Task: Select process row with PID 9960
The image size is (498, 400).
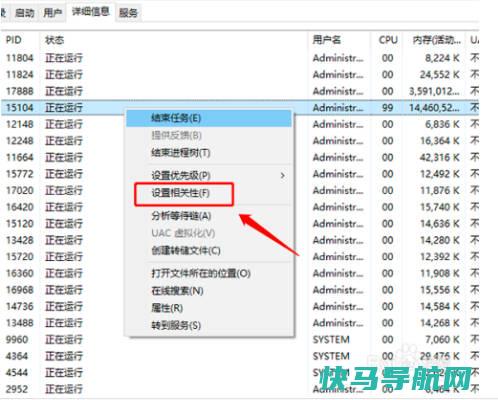Action: click(x=240, y=340)
